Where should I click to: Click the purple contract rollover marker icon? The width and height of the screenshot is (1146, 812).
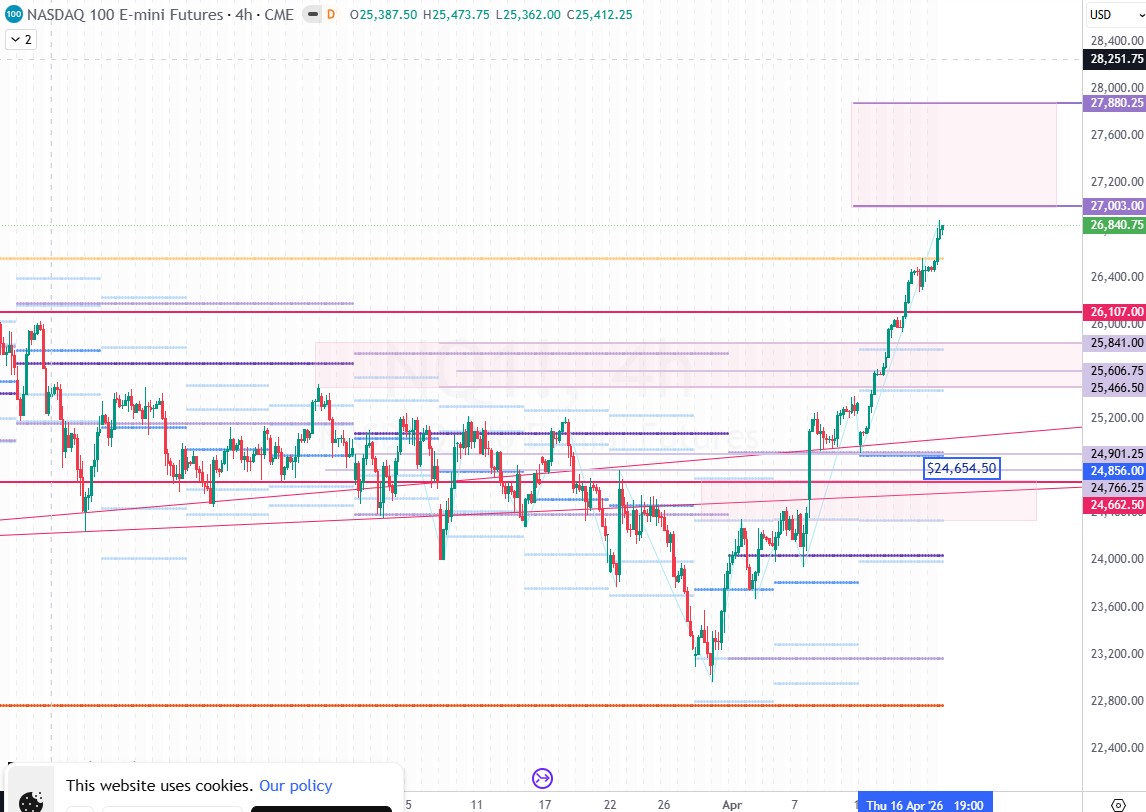coord(543,778)
